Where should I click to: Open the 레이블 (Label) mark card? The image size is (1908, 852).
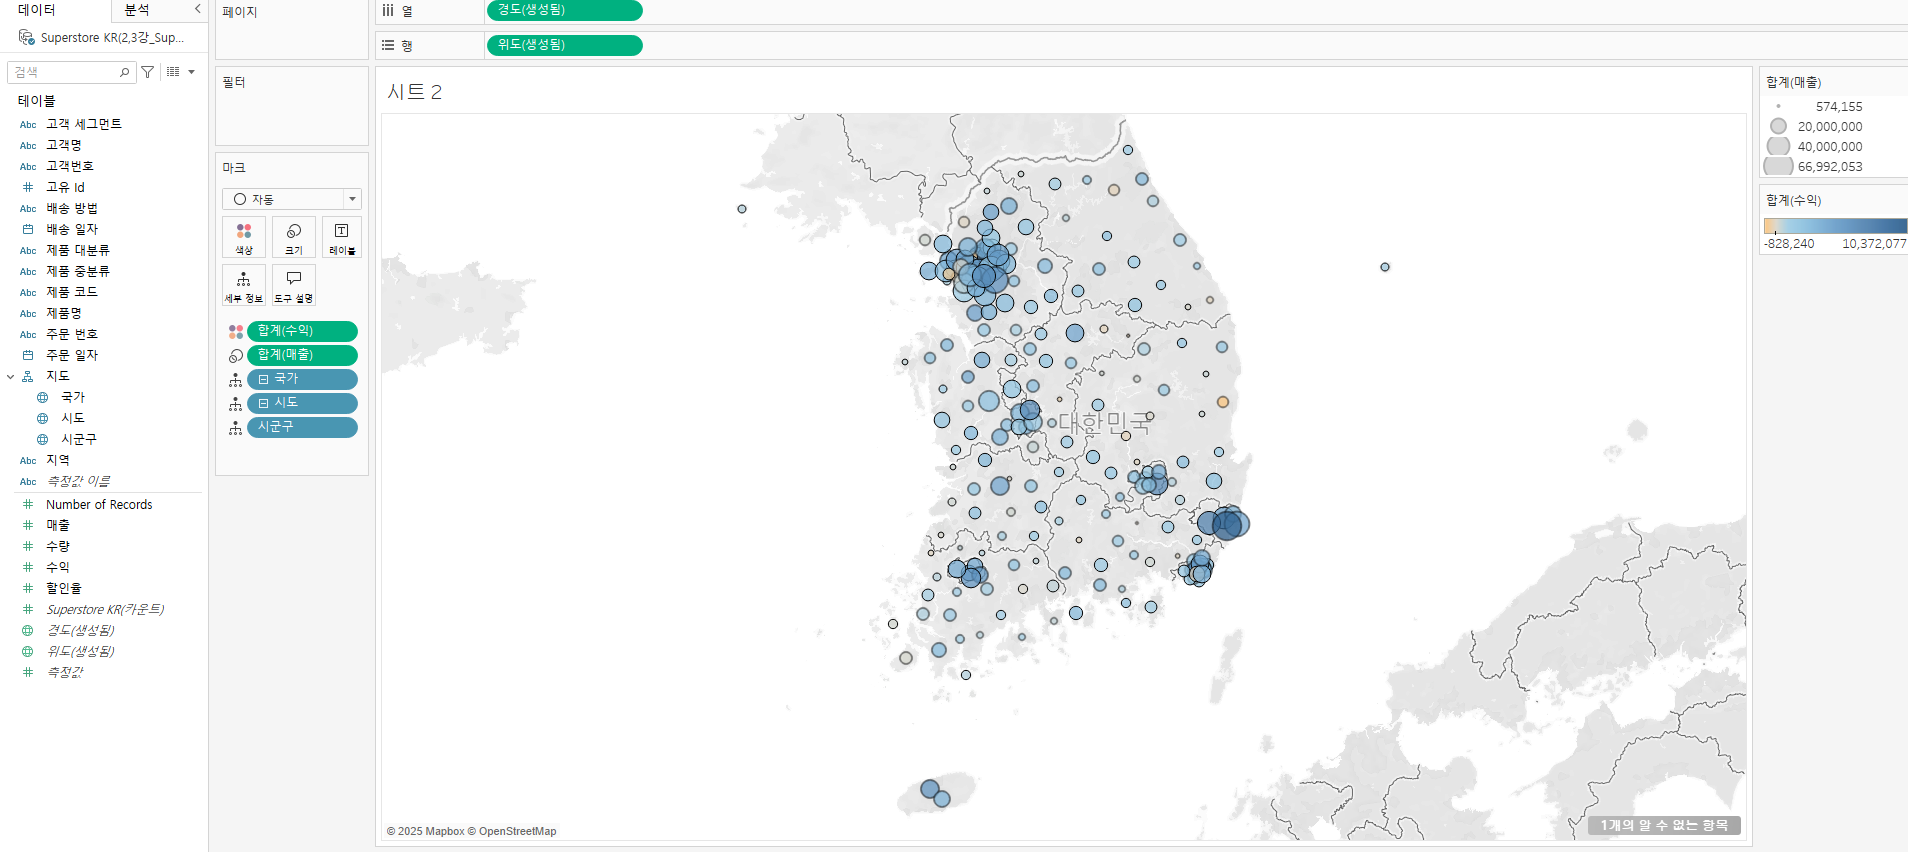coord(342,237)
